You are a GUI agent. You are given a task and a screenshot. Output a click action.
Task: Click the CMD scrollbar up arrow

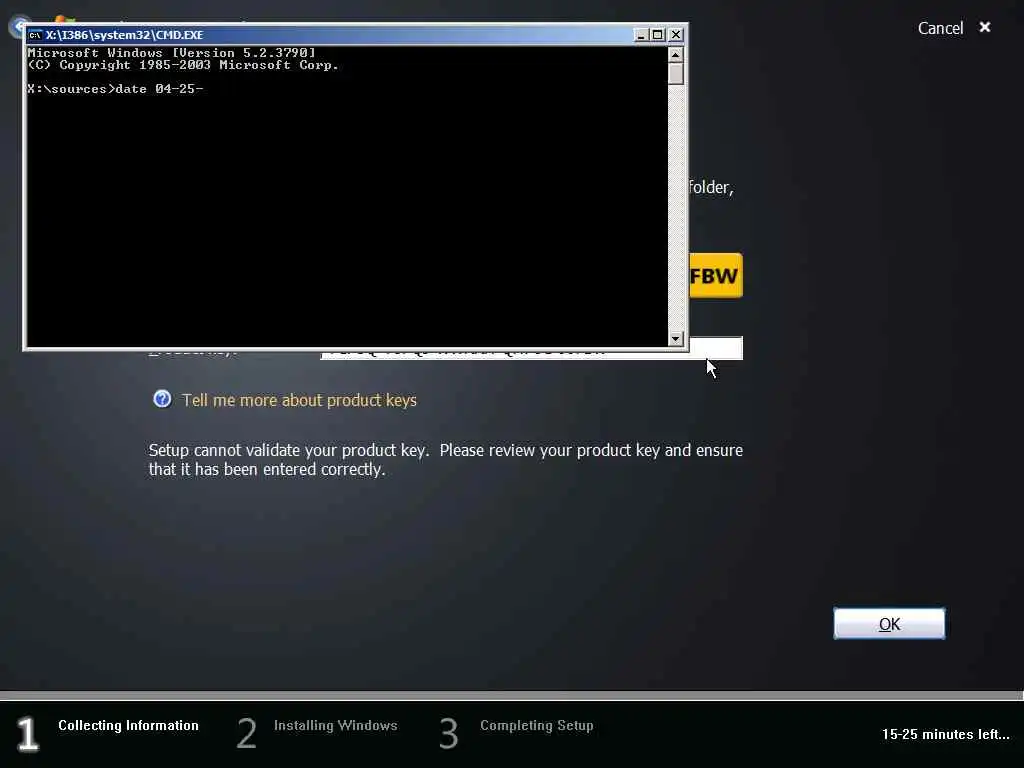point(676,54)
